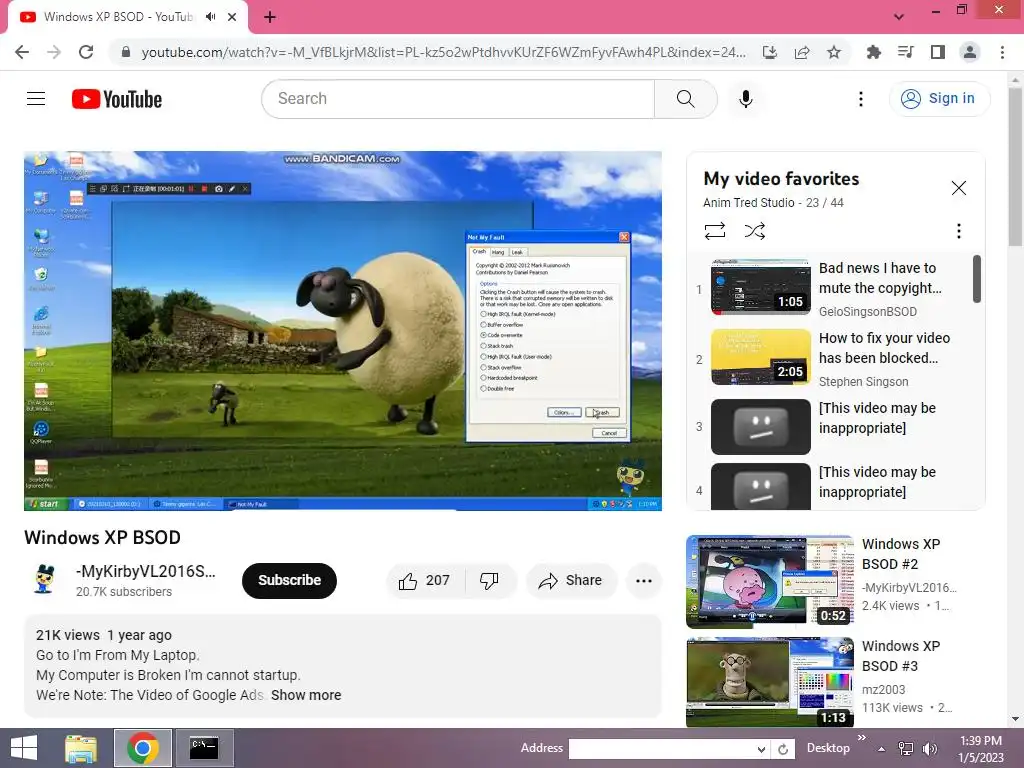Toggle the playlist loop button

click(715, 231)
